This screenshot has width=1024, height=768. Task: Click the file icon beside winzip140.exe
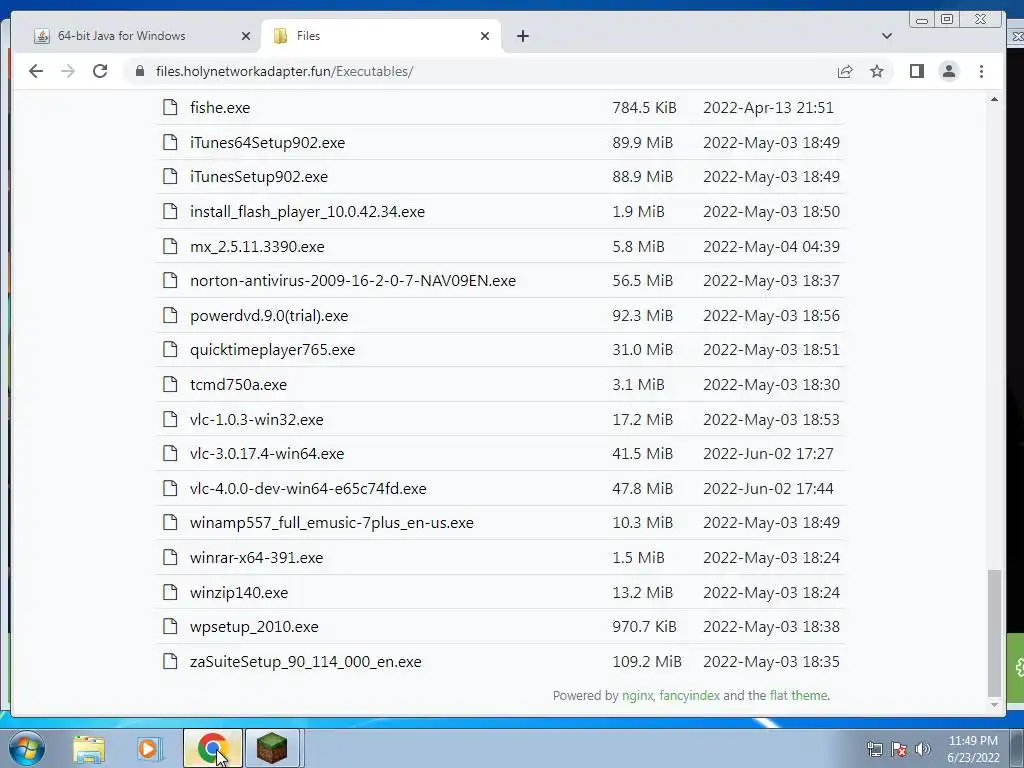(x=170, y=592)
